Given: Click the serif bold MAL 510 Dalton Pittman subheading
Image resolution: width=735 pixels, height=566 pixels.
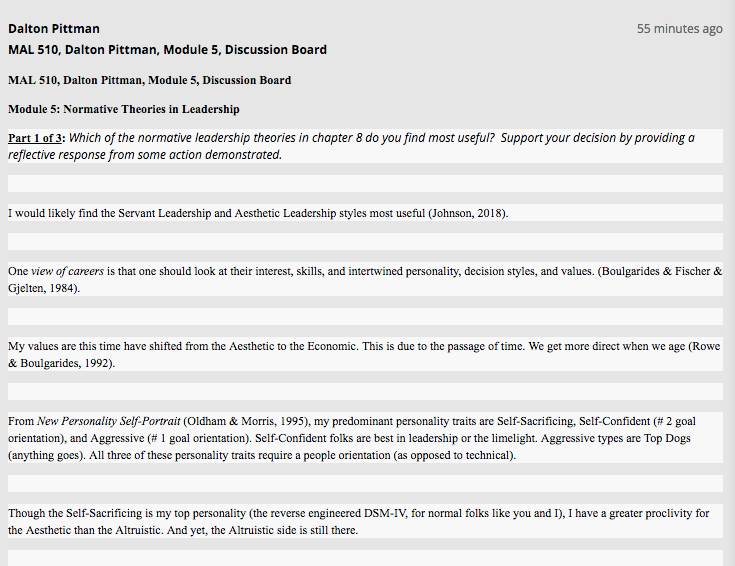Looking at the screenshot, I should pyautogui.click(x=150, y=80).
